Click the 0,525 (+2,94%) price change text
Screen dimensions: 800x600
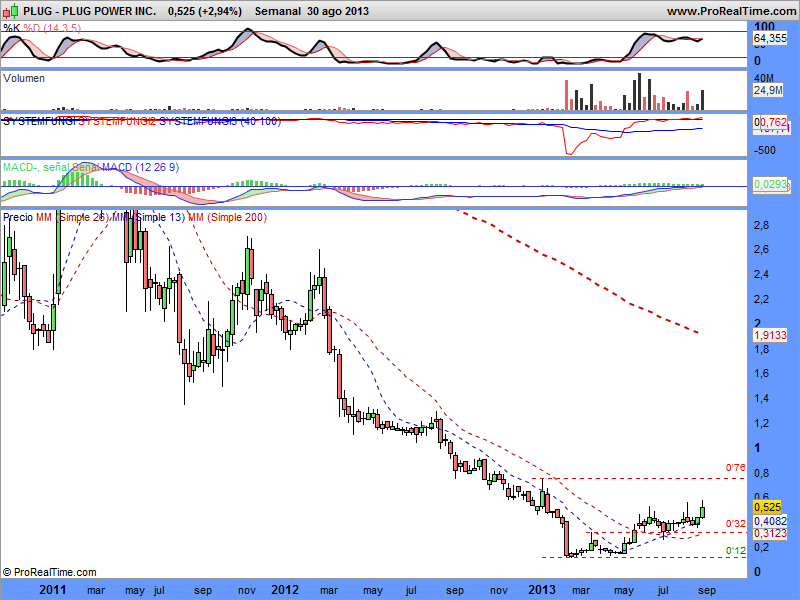(x=205, y=11)
